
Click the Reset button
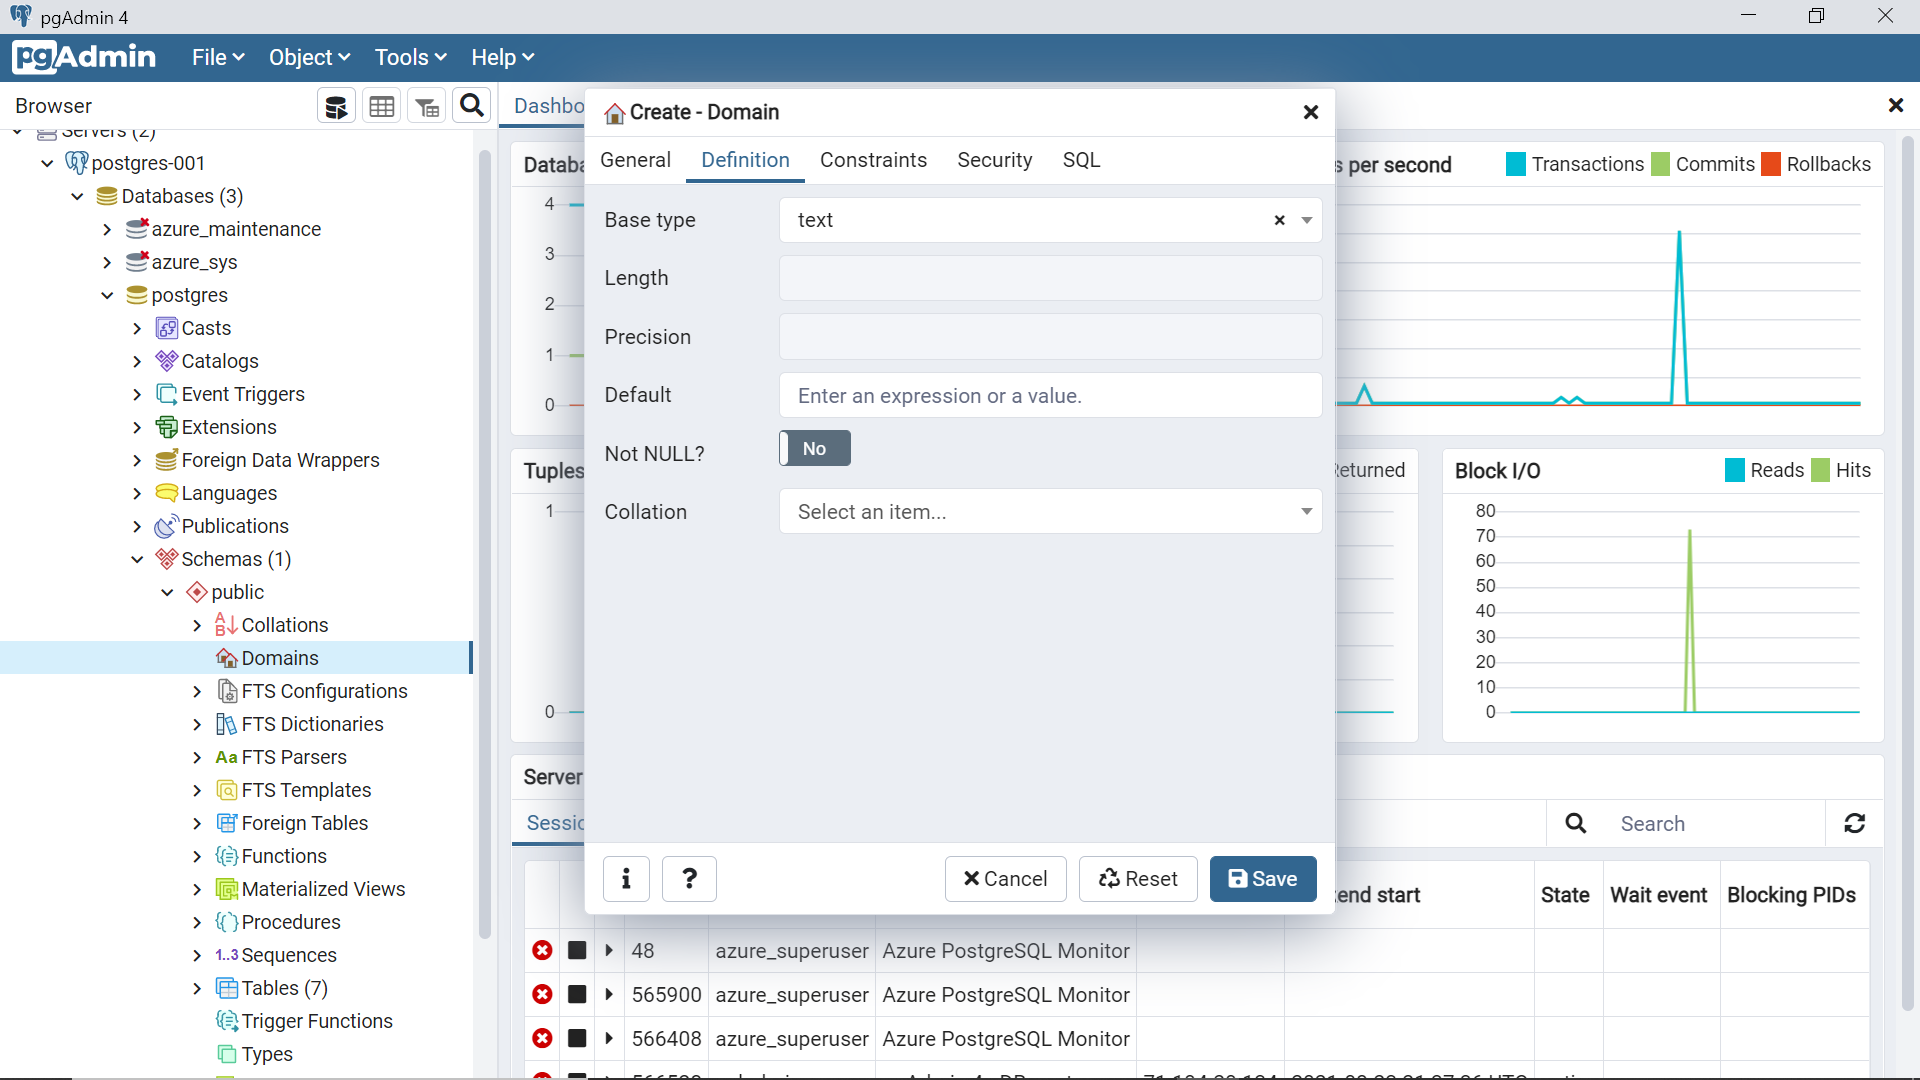coord(1138,879)
